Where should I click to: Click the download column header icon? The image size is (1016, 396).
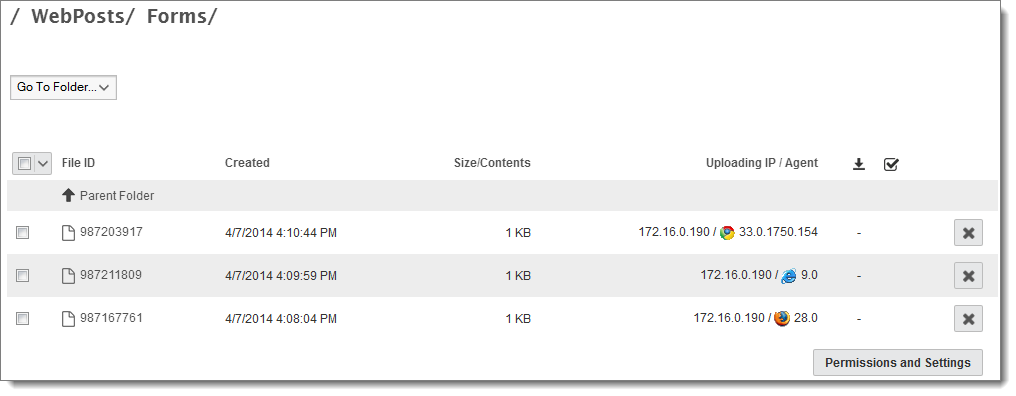tap(859, 165)
